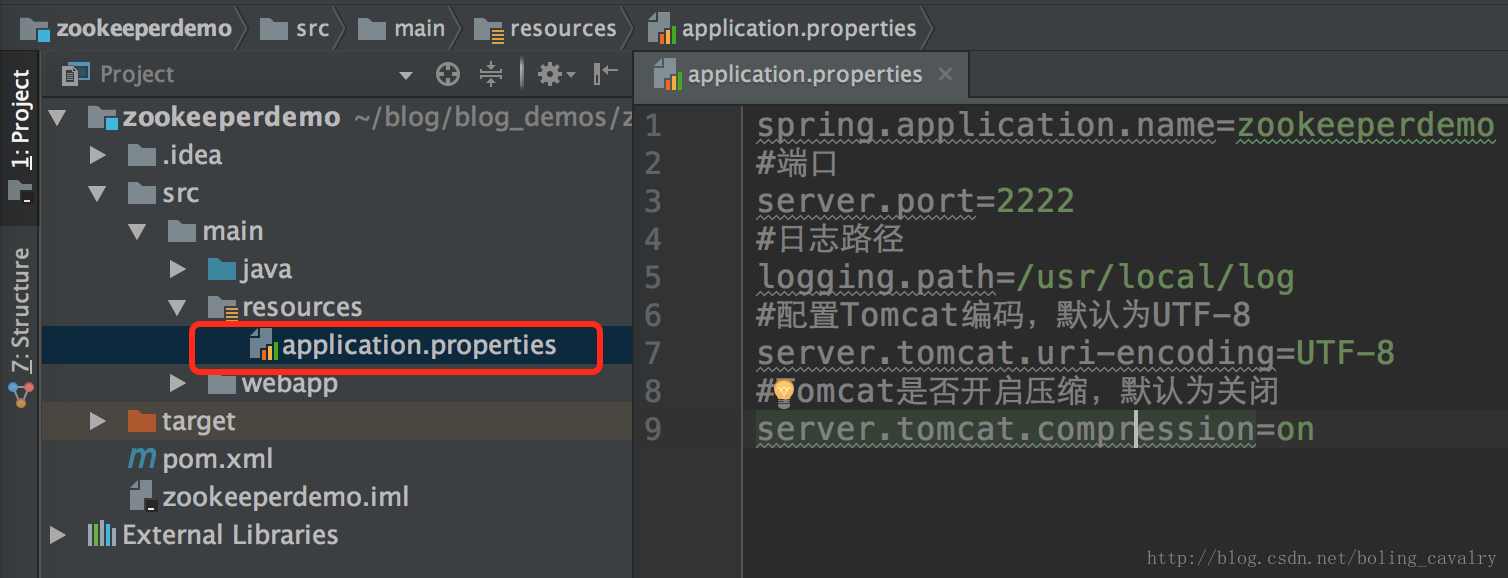Click the target folder icon
This screenshot has width=1508, height=578.
point(142,421)
